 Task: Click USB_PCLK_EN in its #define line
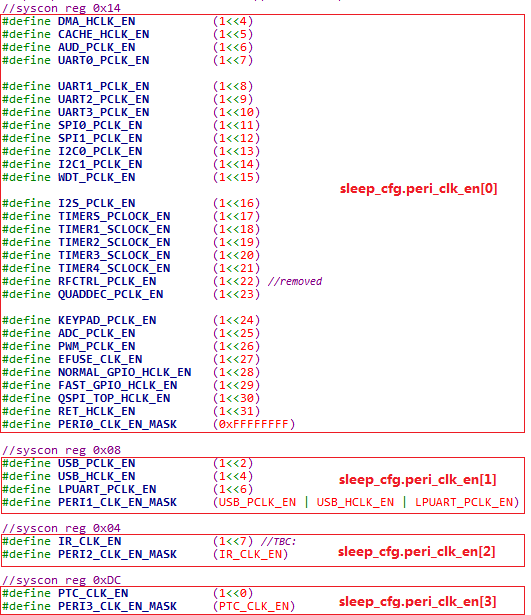pyautogui.click(x=96, y=463)
